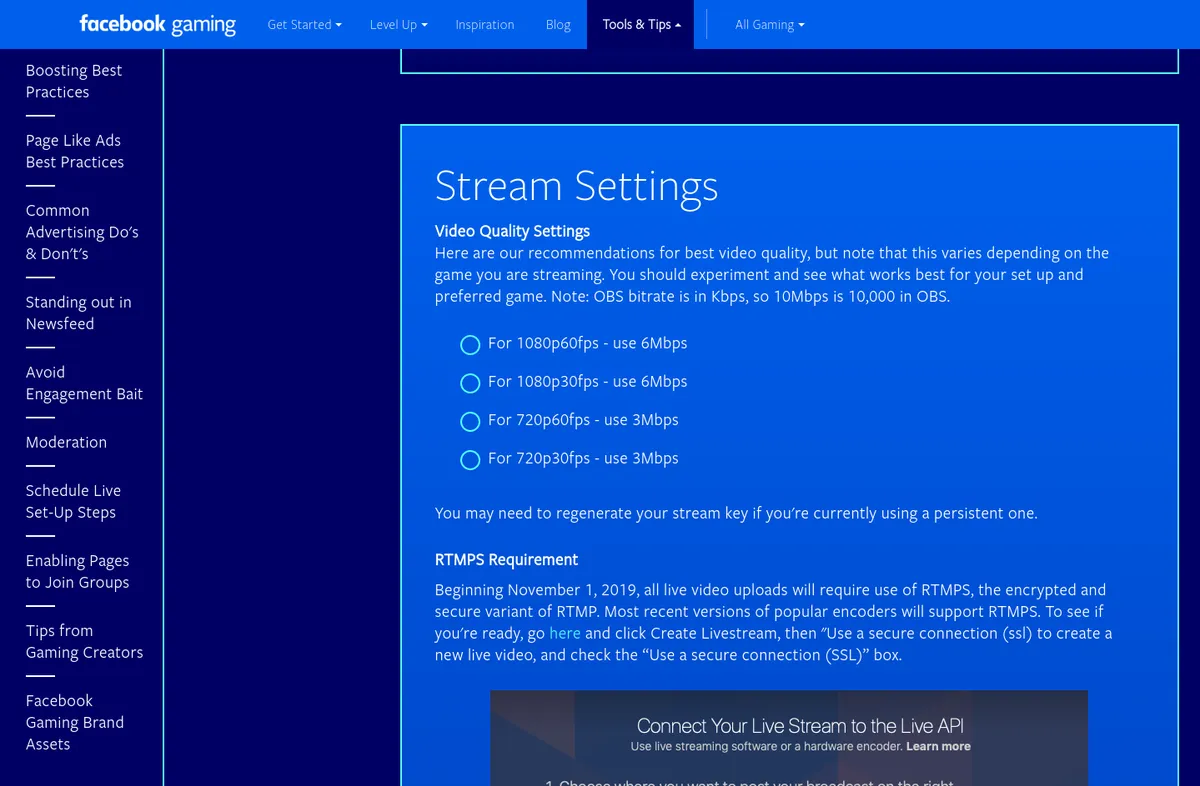Click the 'here' link in RTMPS paragraph
1200x786 pixels.
pyautogui.click(x=564, y=633)
